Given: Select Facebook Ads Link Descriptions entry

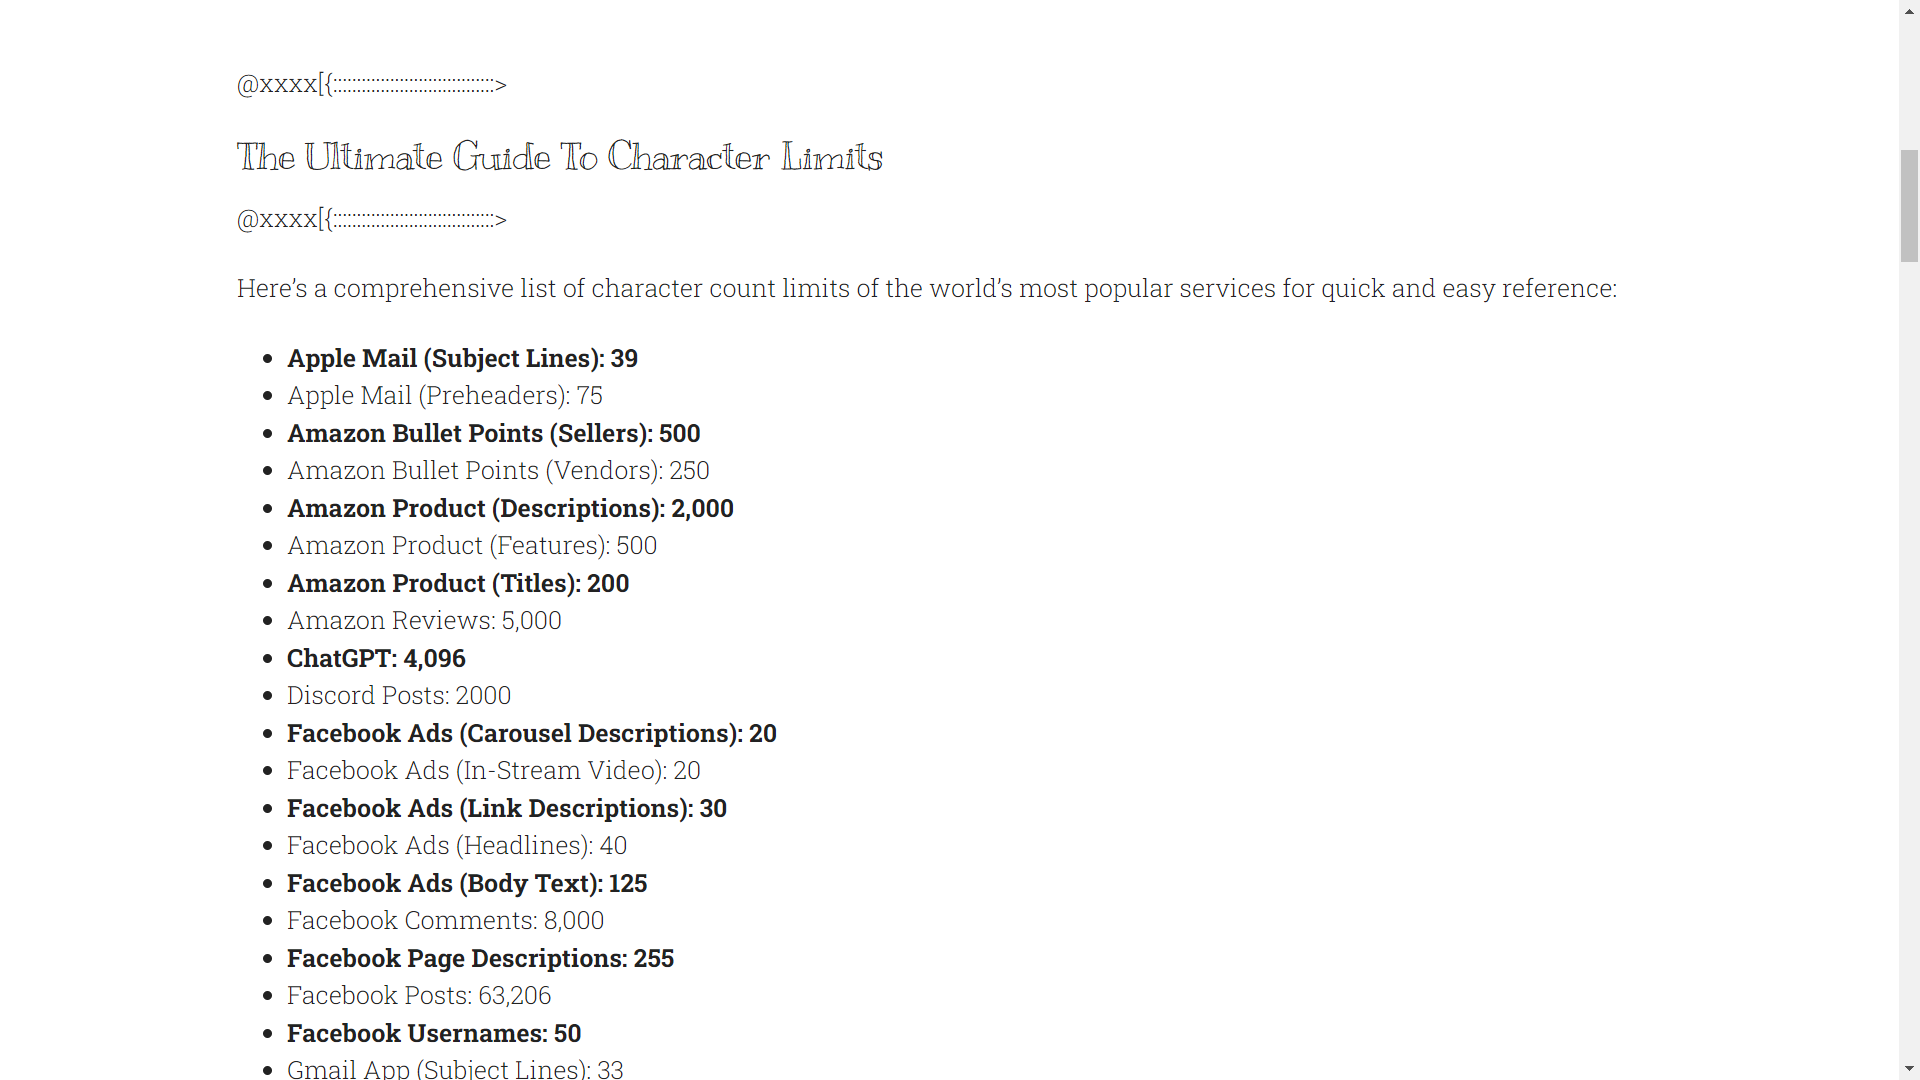Looking at the screenshot, I should pyautogui.click(x=507, y=808).
